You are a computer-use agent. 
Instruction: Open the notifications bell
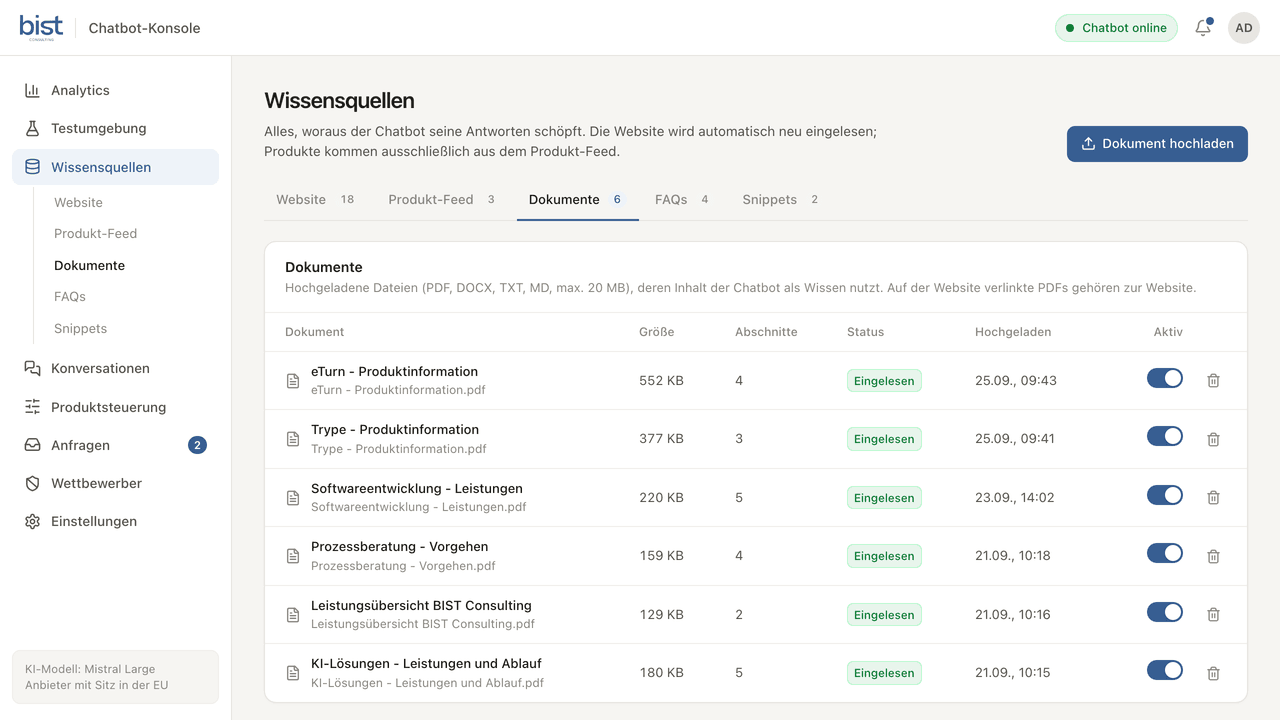(x=1203, y=28)
